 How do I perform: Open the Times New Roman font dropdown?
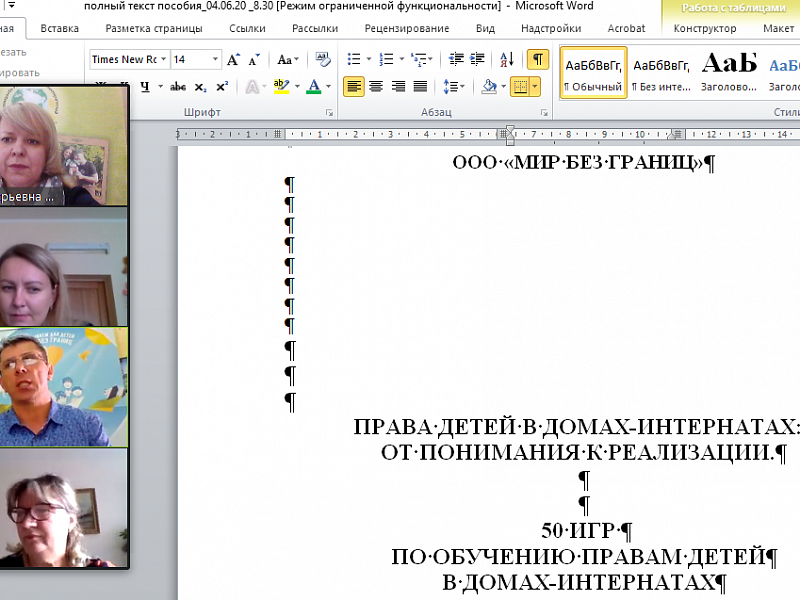coord(162,60)
